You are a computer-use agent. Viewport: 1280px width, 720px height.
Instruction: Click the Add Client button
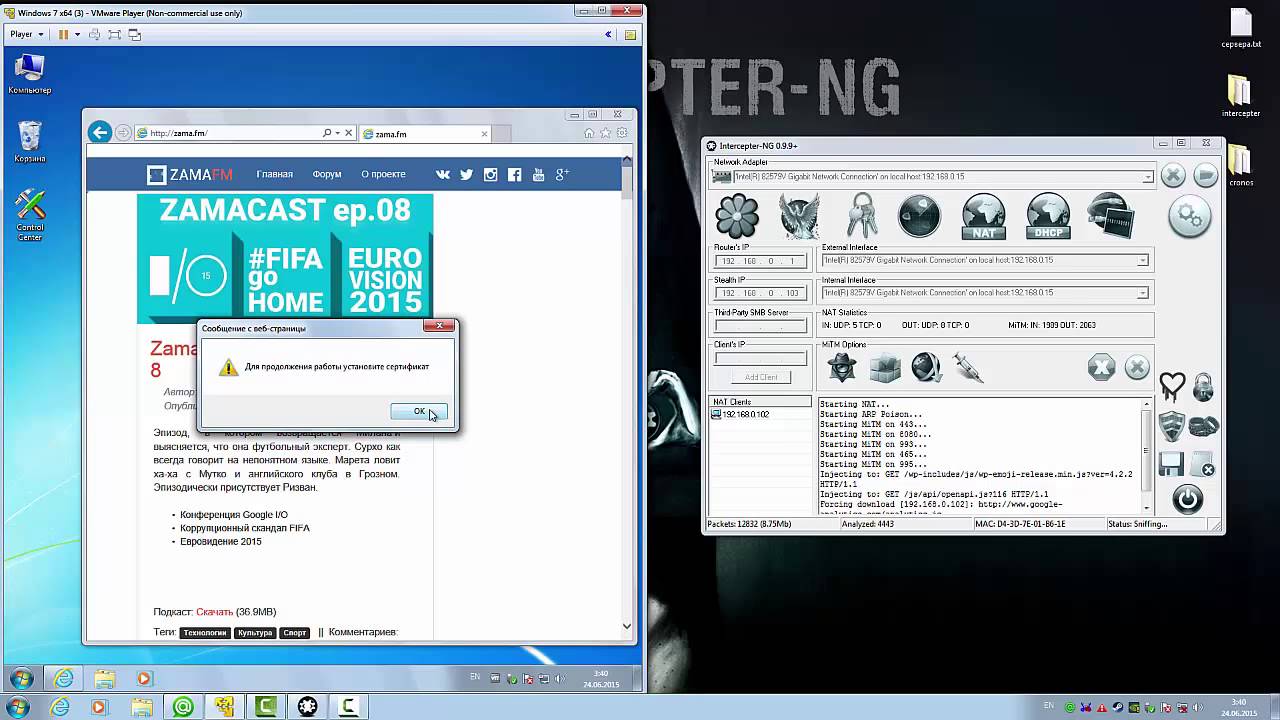point(761,377)
